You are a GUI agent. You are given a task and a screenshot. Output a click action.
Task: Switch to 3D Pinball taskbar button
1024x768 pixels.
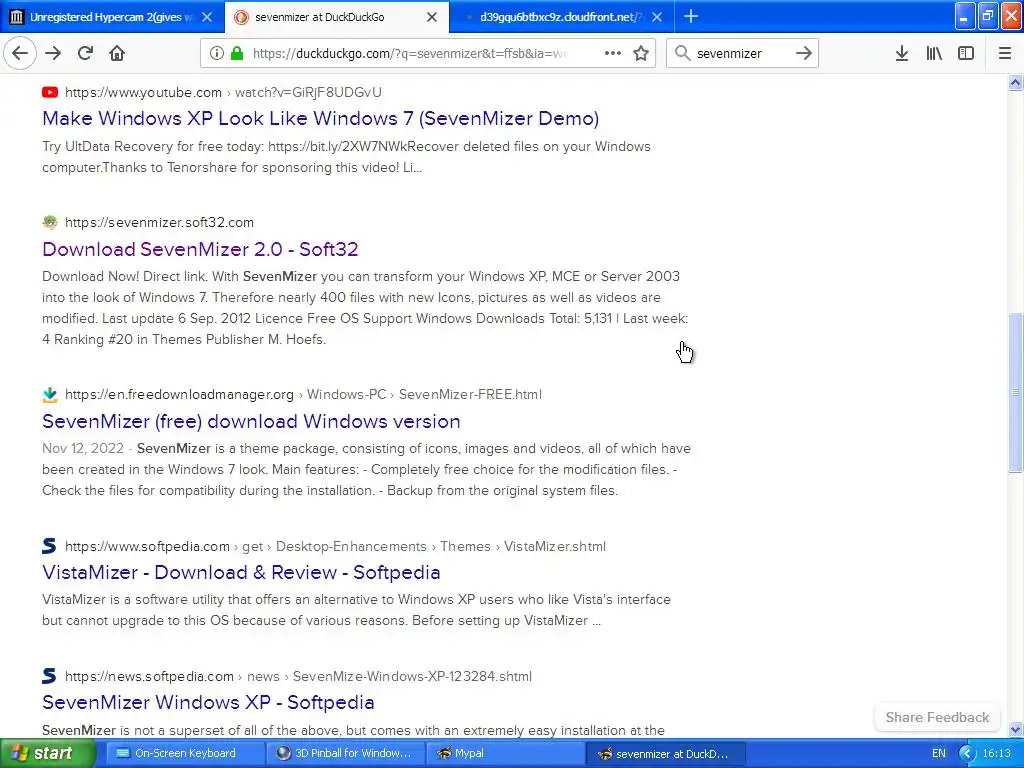point(345,753)
